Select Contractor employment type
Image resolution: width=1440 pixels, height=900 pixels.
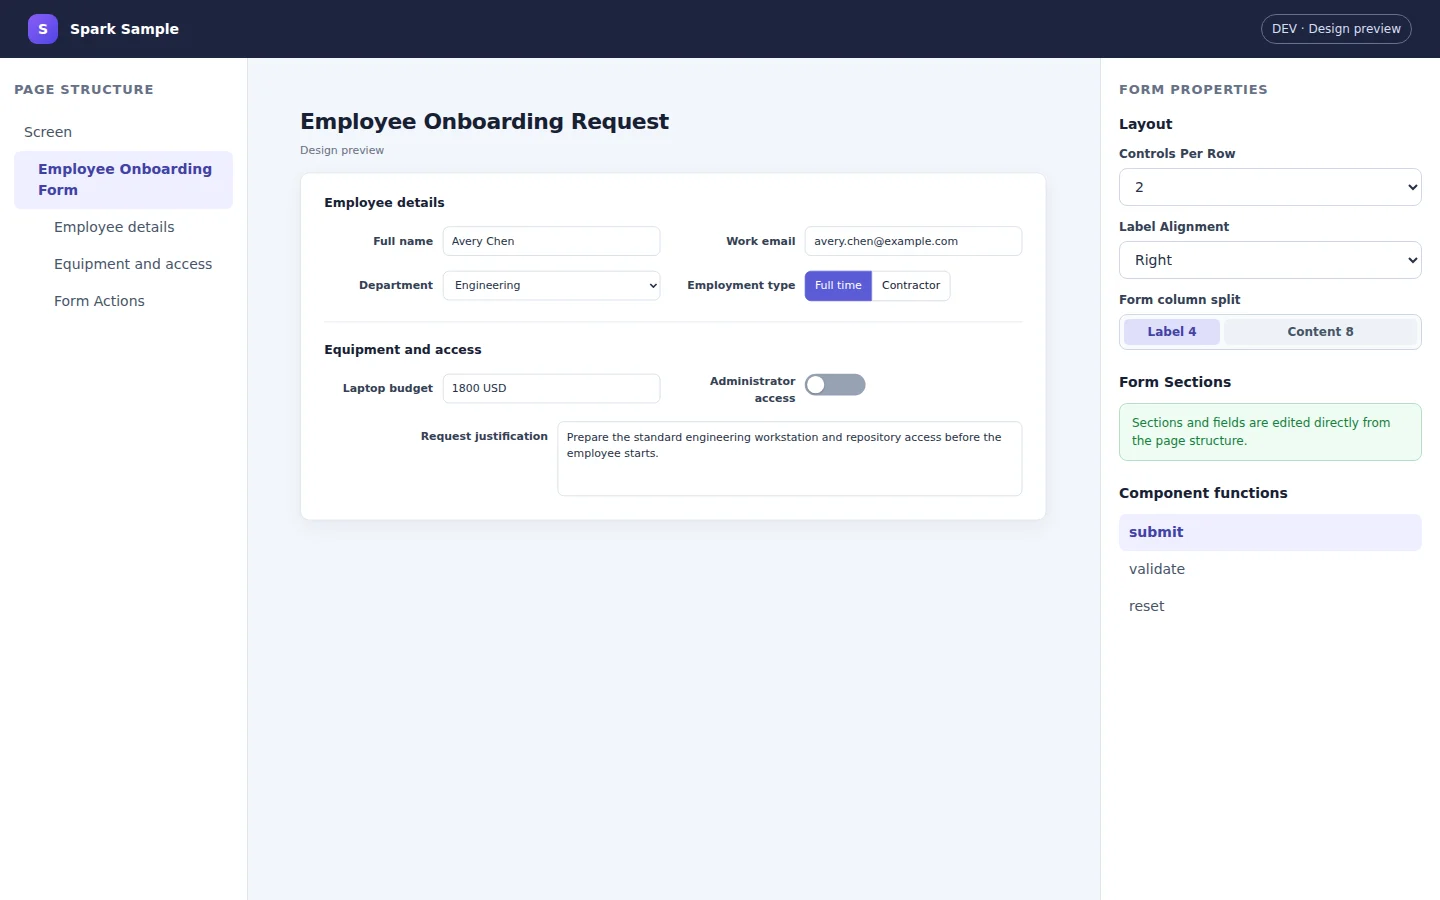[x=911, y=286]
